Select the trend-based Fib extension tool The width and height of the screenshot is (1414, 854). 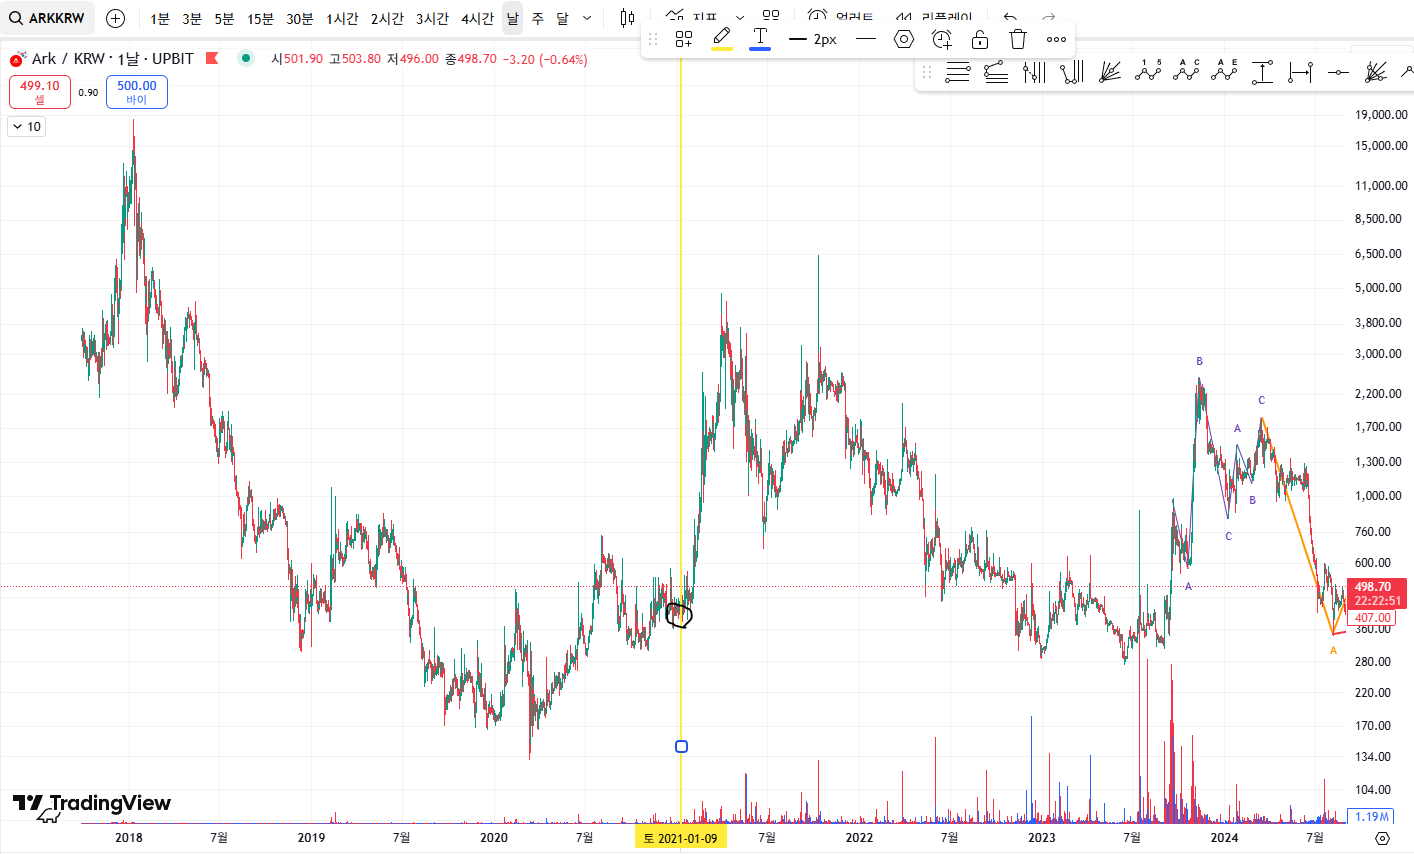coord(996,72)
